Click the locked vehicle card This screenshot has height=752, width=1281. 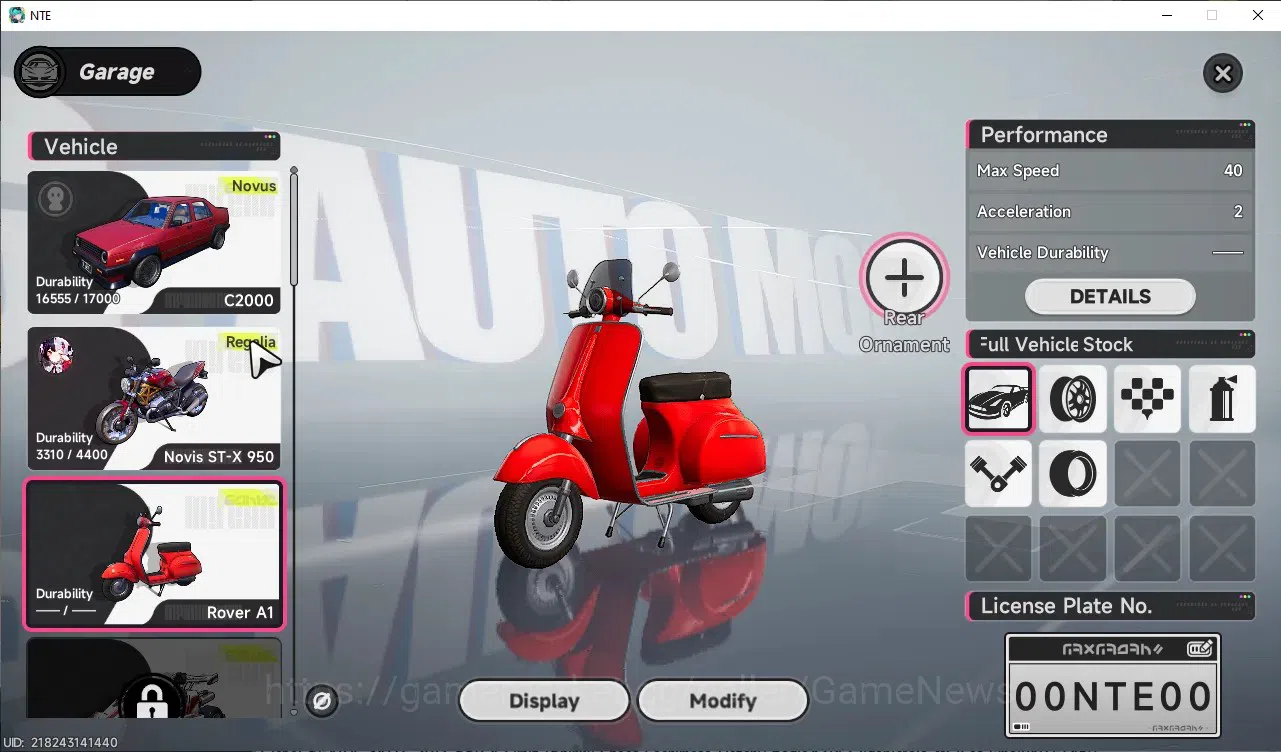point(154,678)
